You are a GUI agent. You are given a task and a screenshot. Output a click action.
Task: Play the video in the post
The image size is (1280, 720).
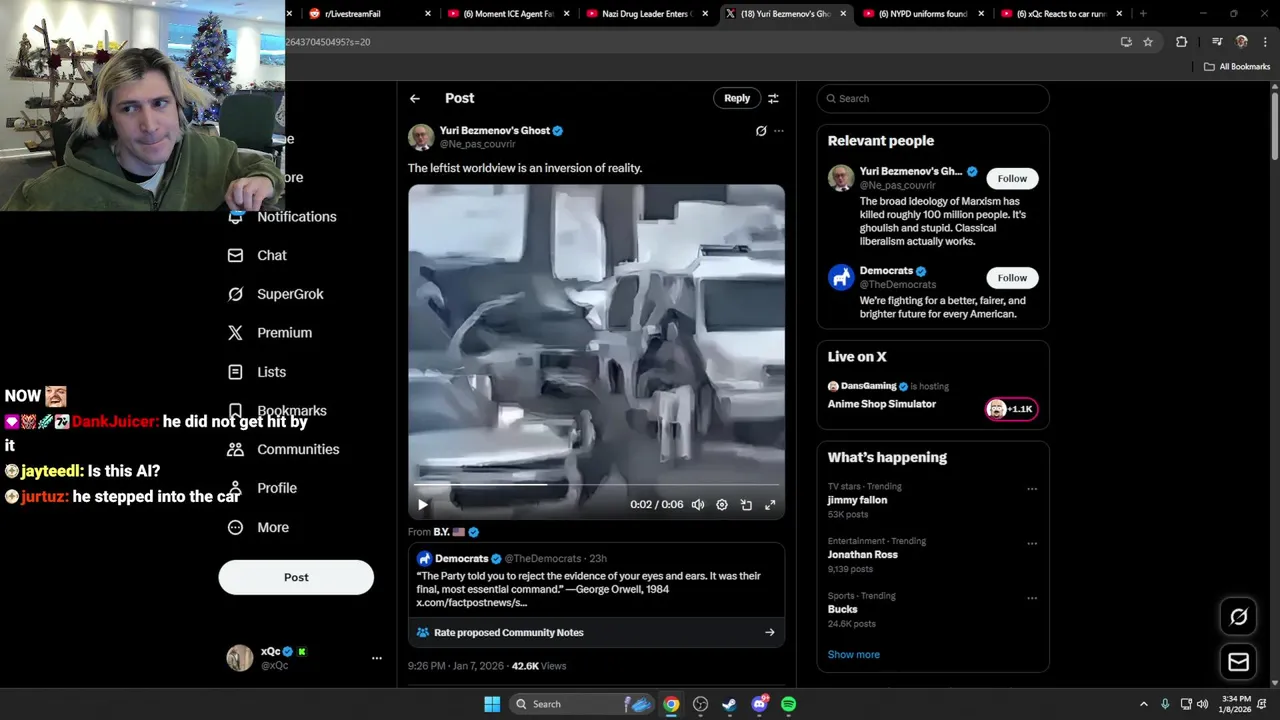point(422,505)
